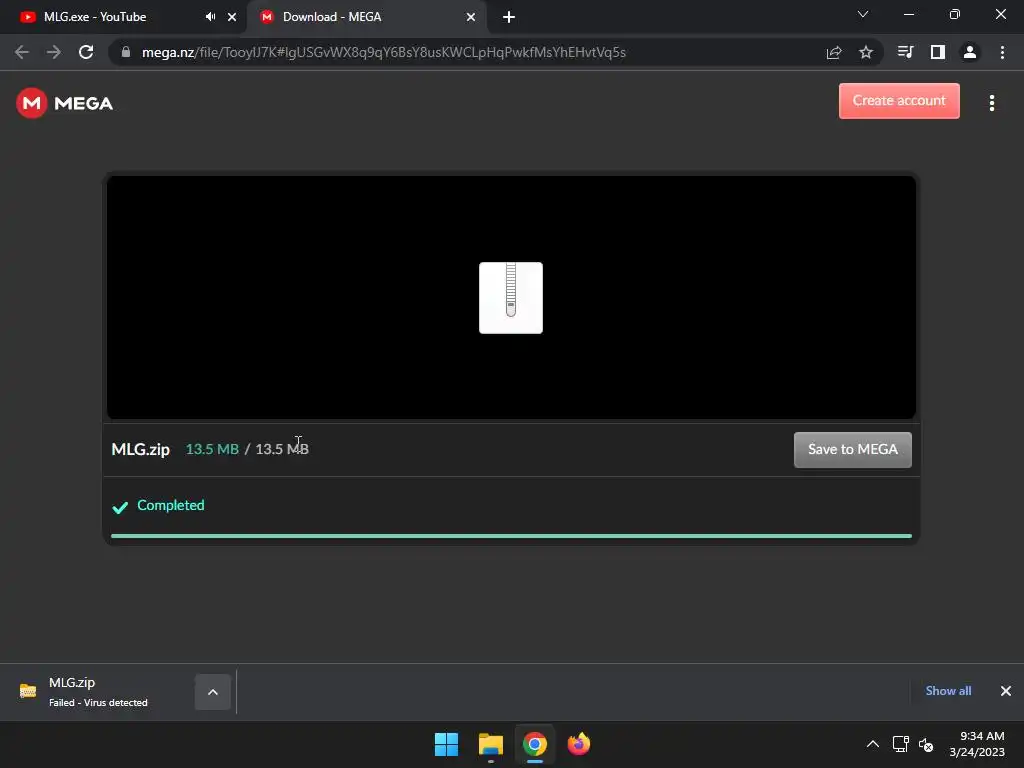Click Show all downloads link
Viewport: 1024px width, 768px height.
[x=948, y=691]
